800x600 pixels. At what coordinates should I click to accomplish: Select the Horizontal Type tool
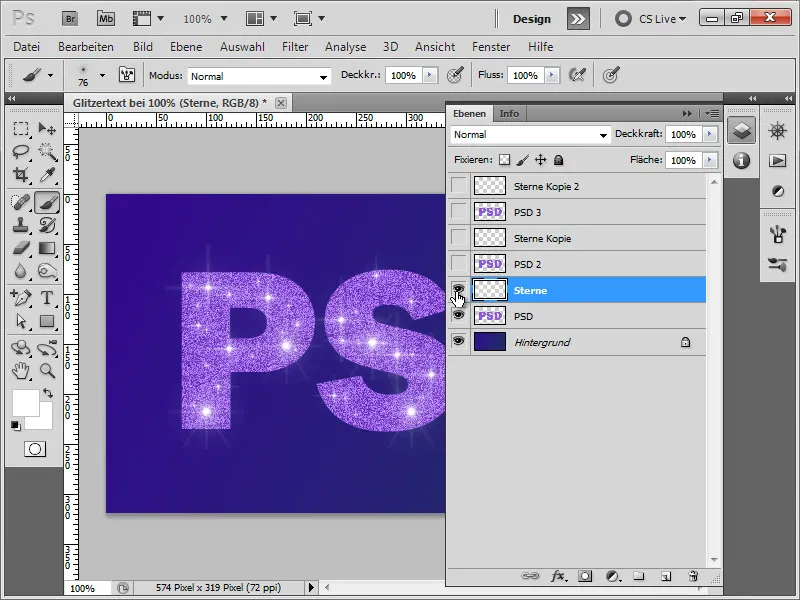click(x=47, y=297)
